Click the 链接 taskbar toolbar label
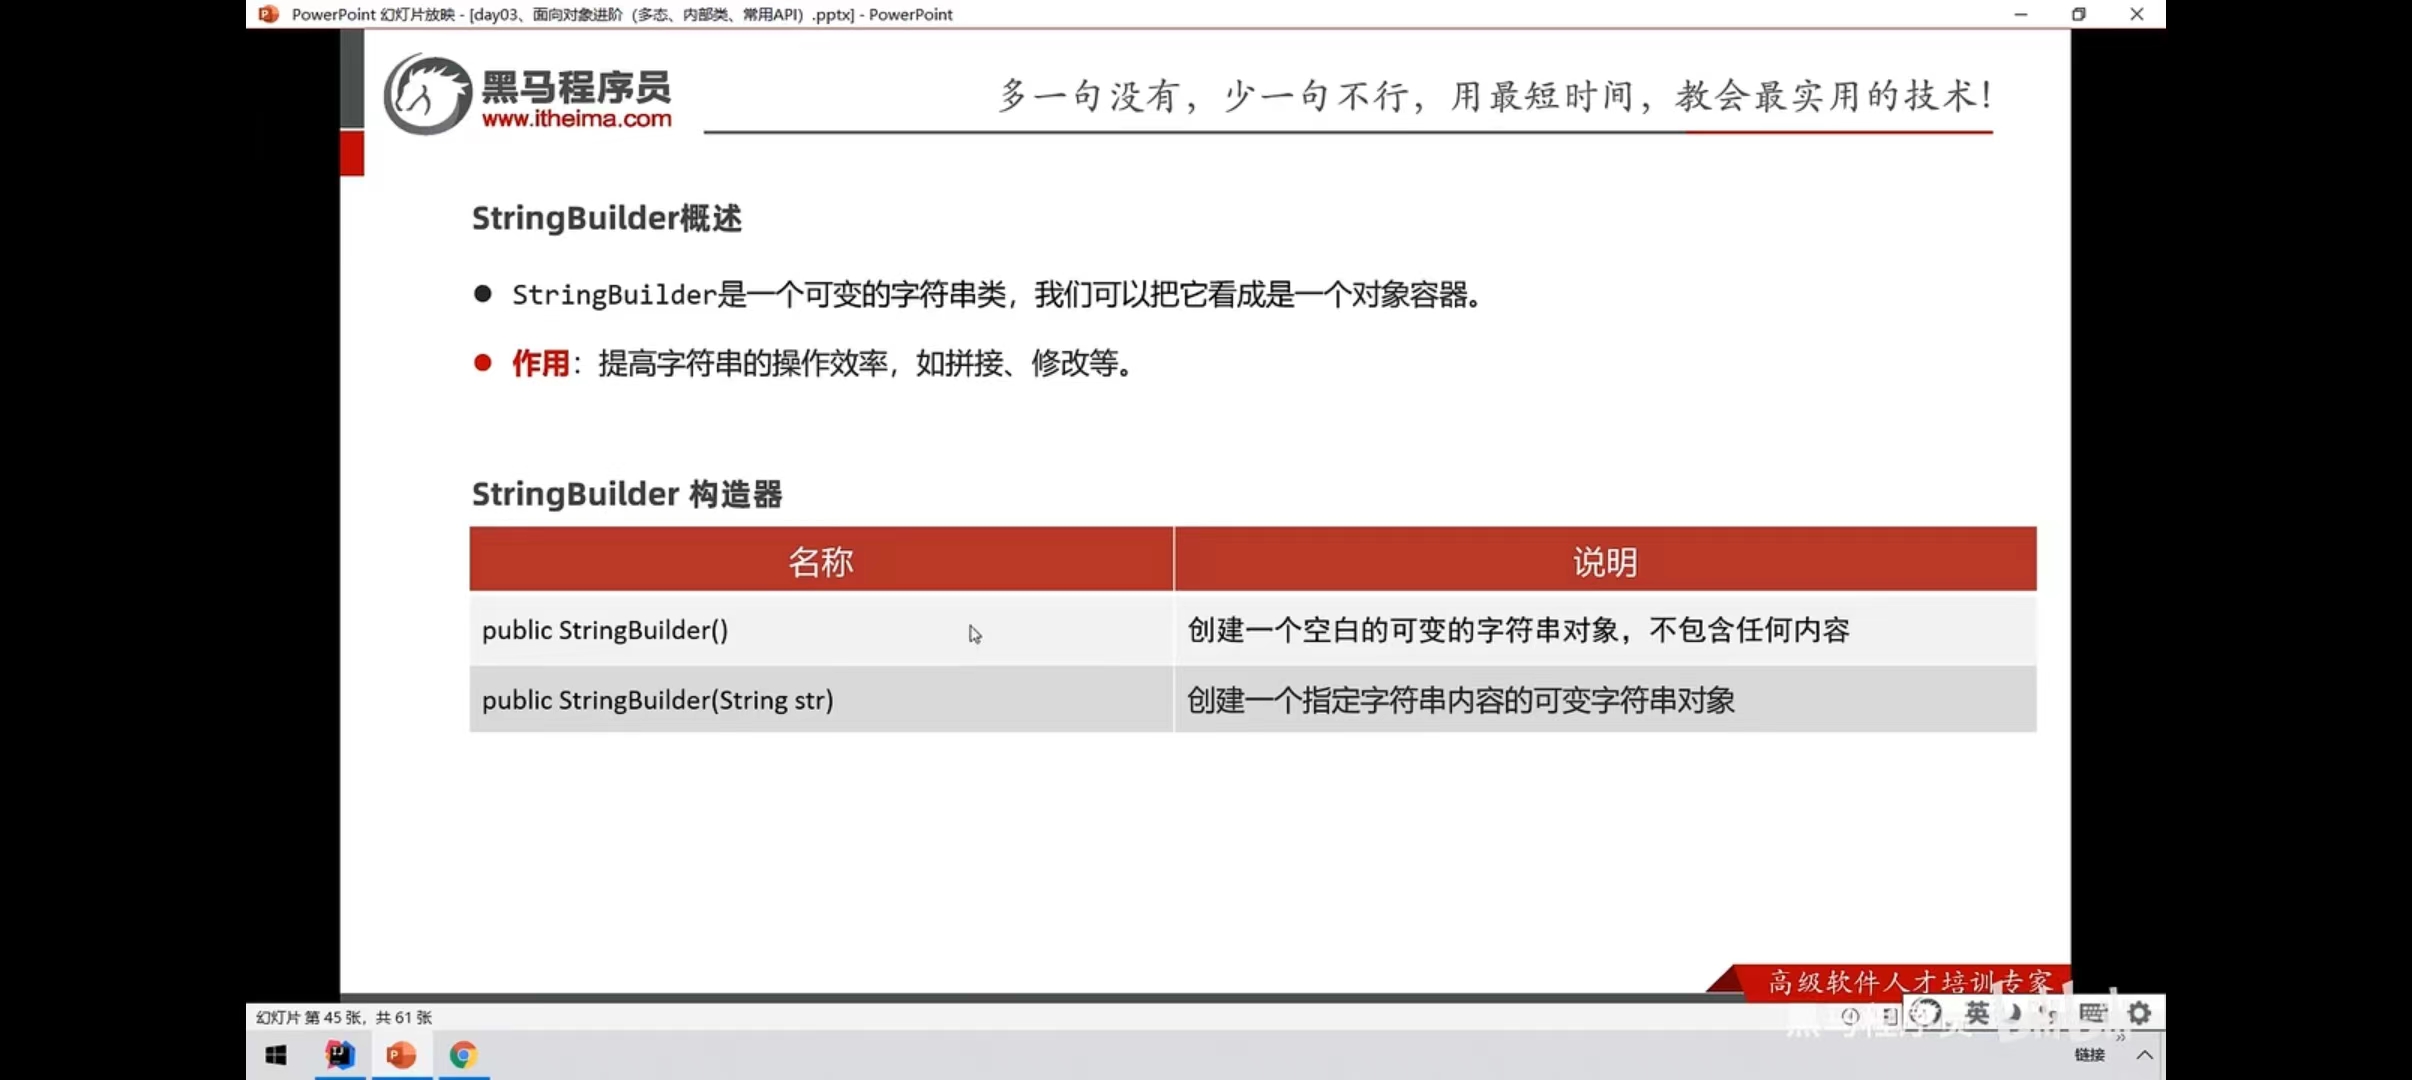 [2089, 1055]
